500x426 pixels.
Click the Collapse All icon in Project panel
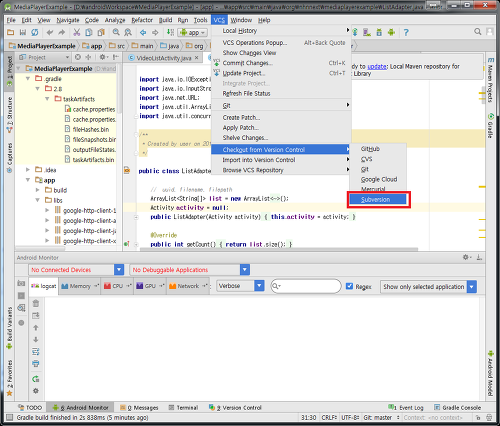(x=88, y=57)
